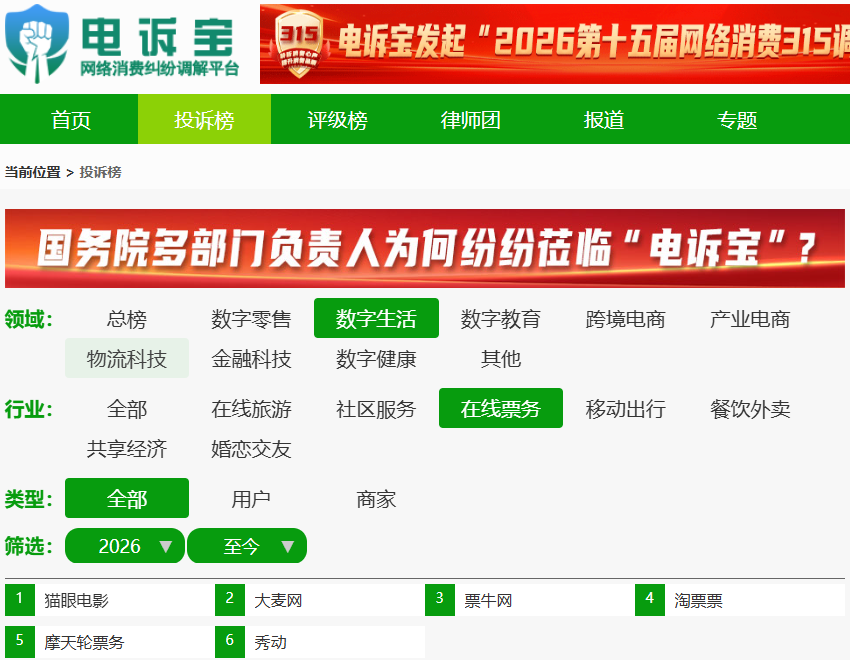Filter by 在线旅游 industry
The image size is (850, 660).
[252, 409]
